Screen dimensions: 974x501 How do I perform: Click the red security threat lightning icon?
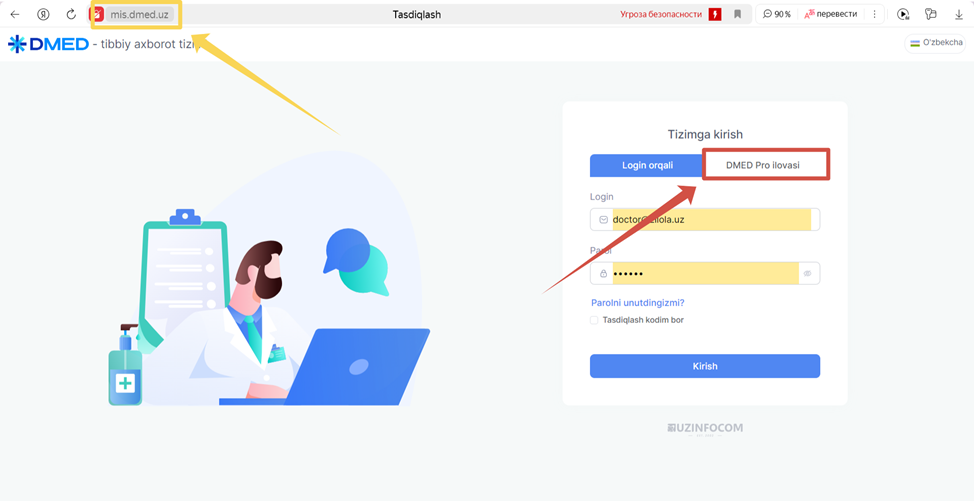pos(714,14)
